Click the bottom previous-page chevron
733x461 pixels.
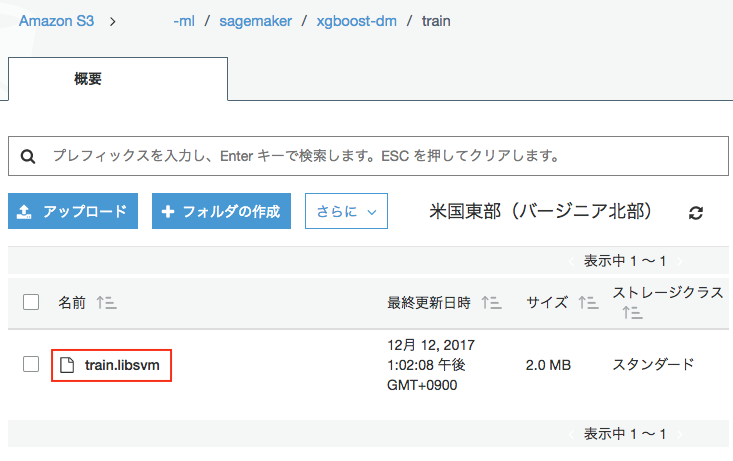pyautogui.click(x=571, y=434)
